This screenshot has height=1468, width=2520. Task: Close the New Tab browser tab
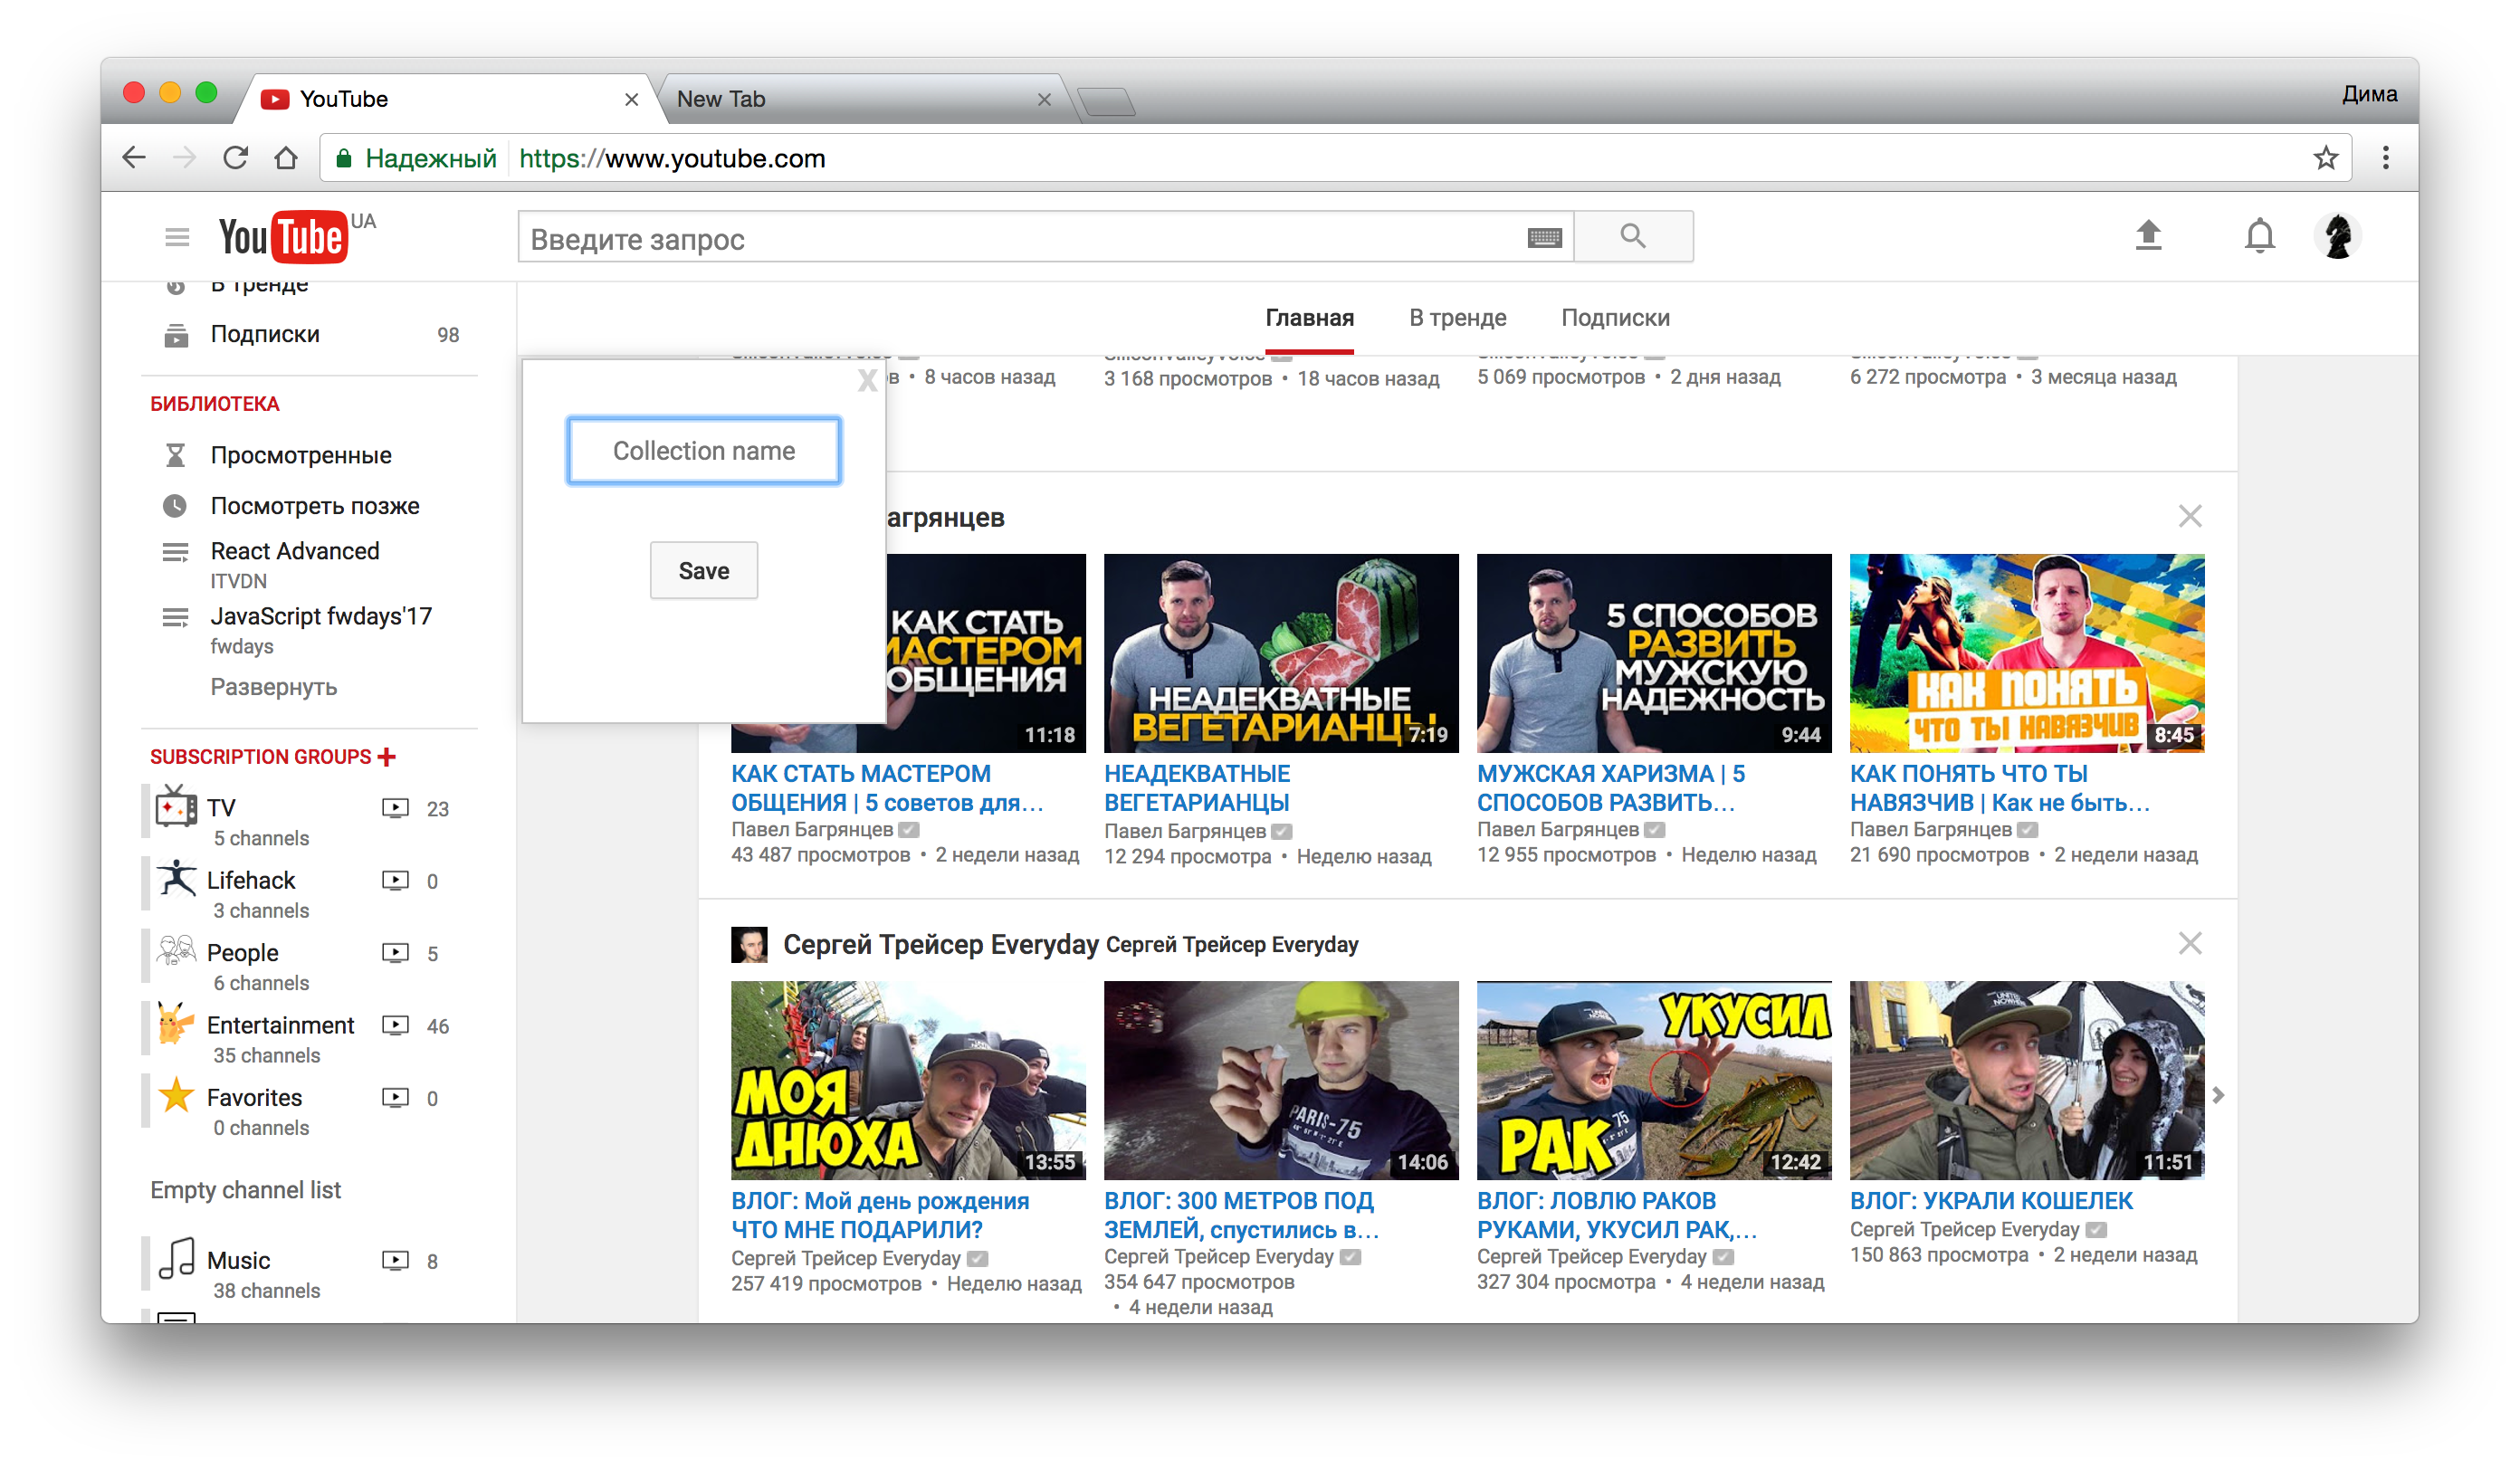(1044, 99)
